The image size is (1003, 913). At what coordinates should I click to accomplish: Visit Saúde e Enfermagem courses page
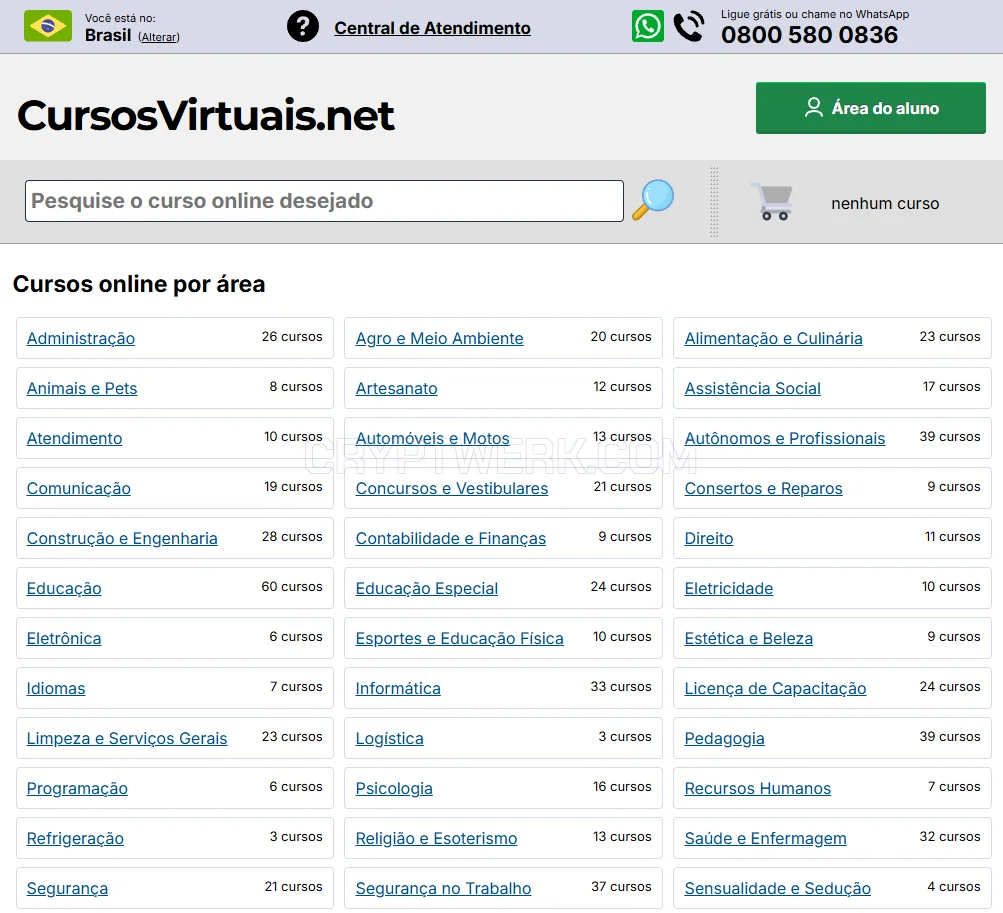[x=765, y=838]
